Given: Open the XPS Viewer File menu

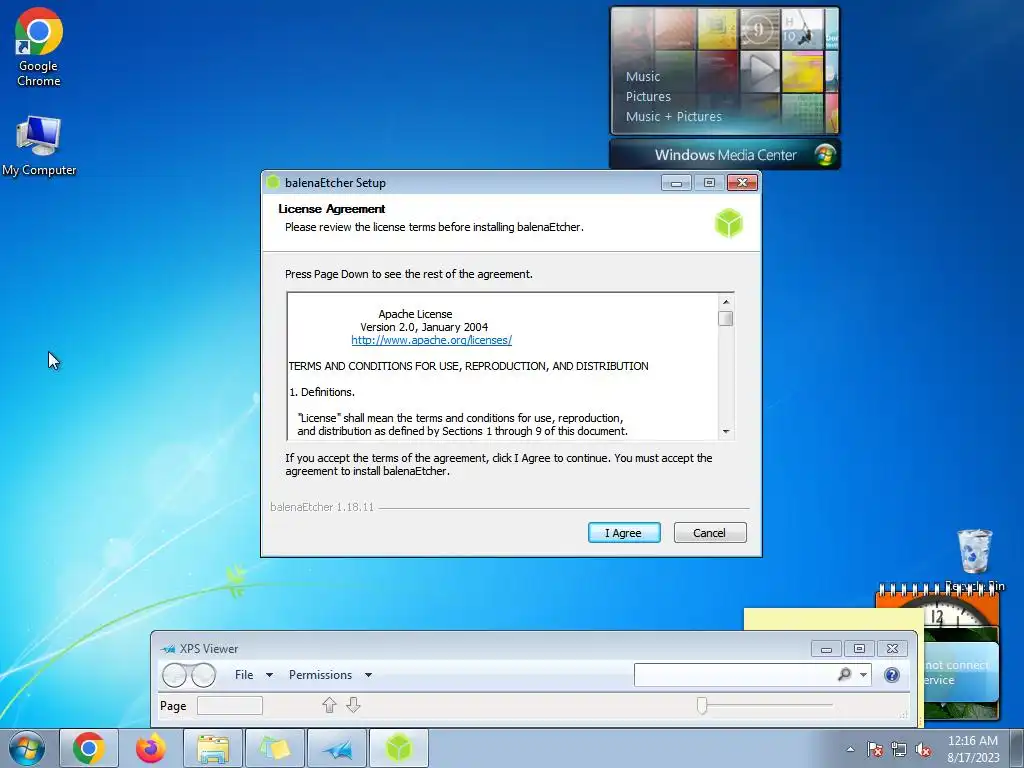Looking at the screenshot, I should 244,675.
